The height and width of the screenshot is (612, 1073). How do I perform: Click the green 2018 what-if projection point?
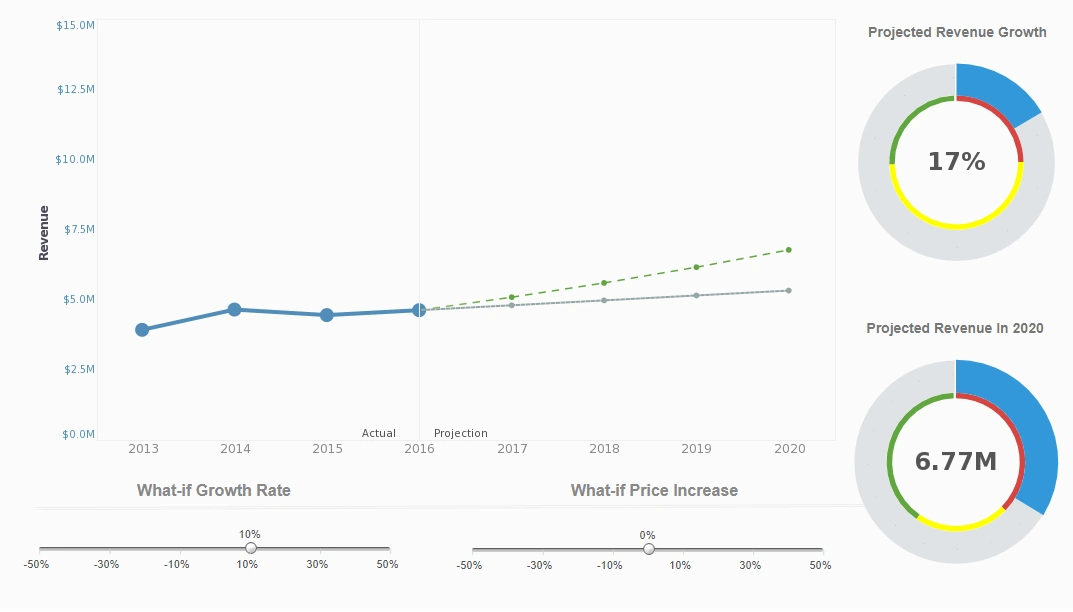[604, 283]
